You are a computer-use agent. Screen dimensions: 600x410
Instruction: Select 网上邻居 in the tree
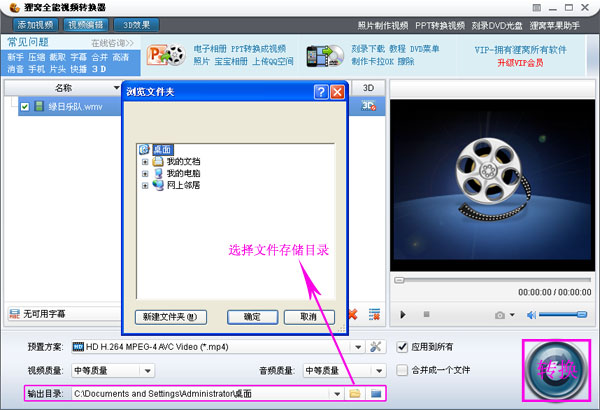click(183, 185)
